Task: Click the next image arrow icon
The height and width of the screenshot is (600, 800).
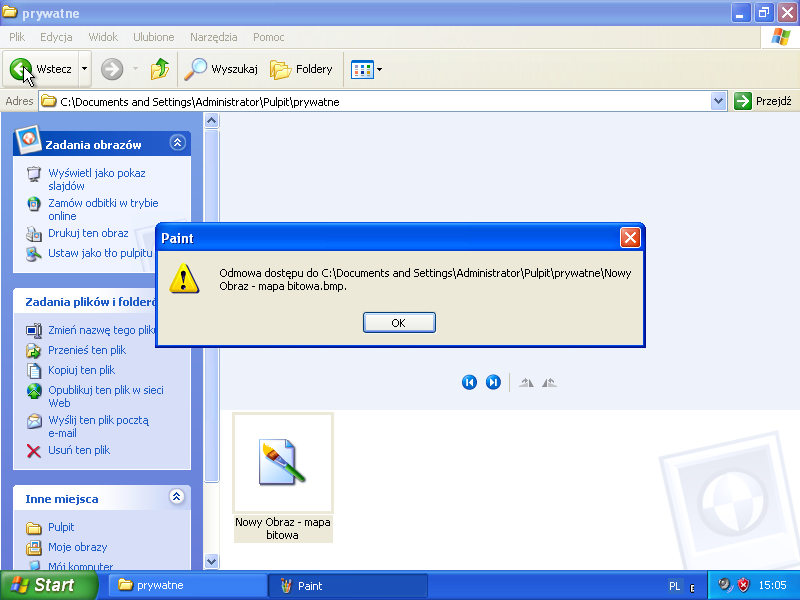Action: click(493, 382)
